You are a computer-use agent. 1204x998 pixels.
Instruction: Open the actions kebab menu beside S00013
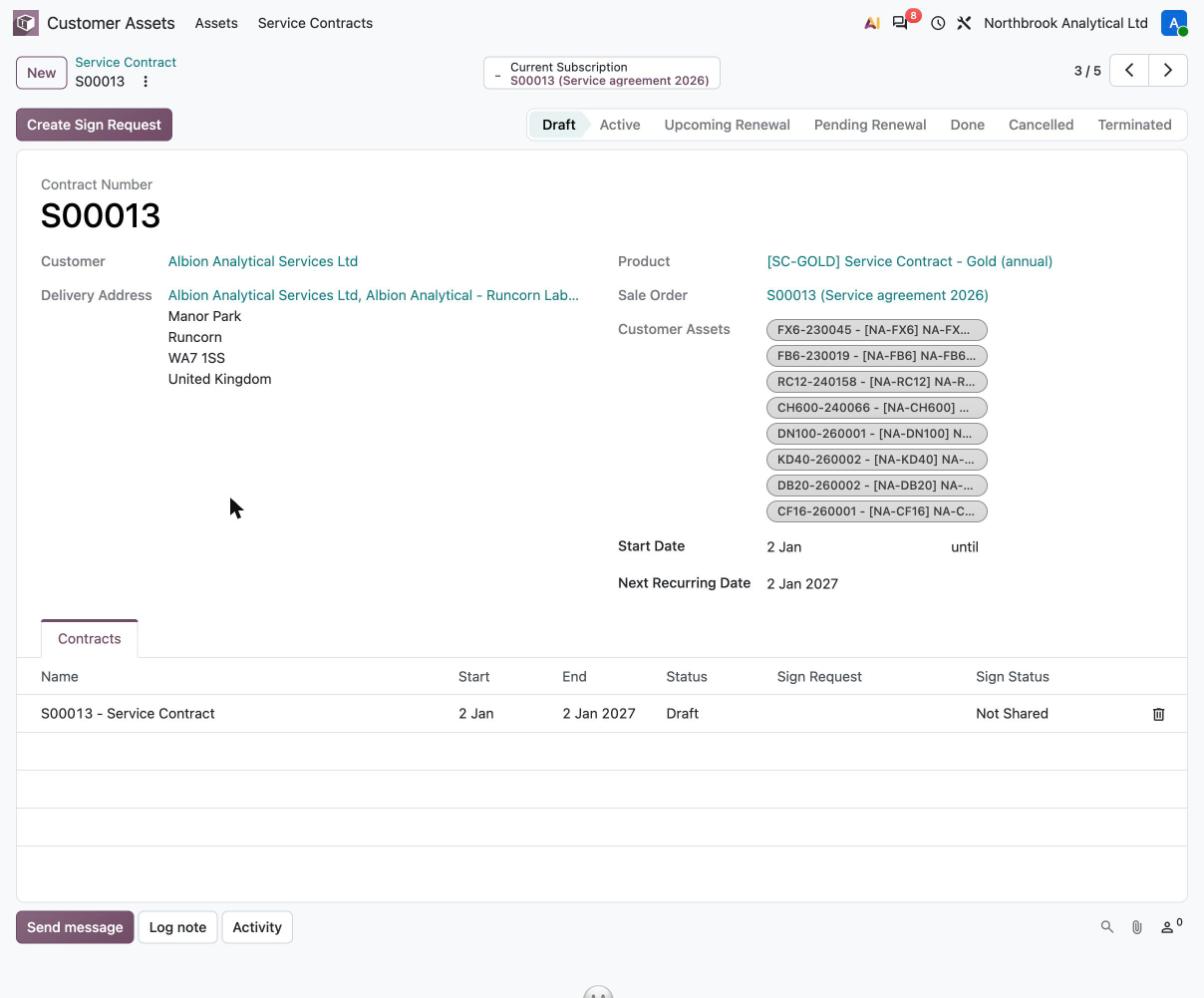point(145,82)
